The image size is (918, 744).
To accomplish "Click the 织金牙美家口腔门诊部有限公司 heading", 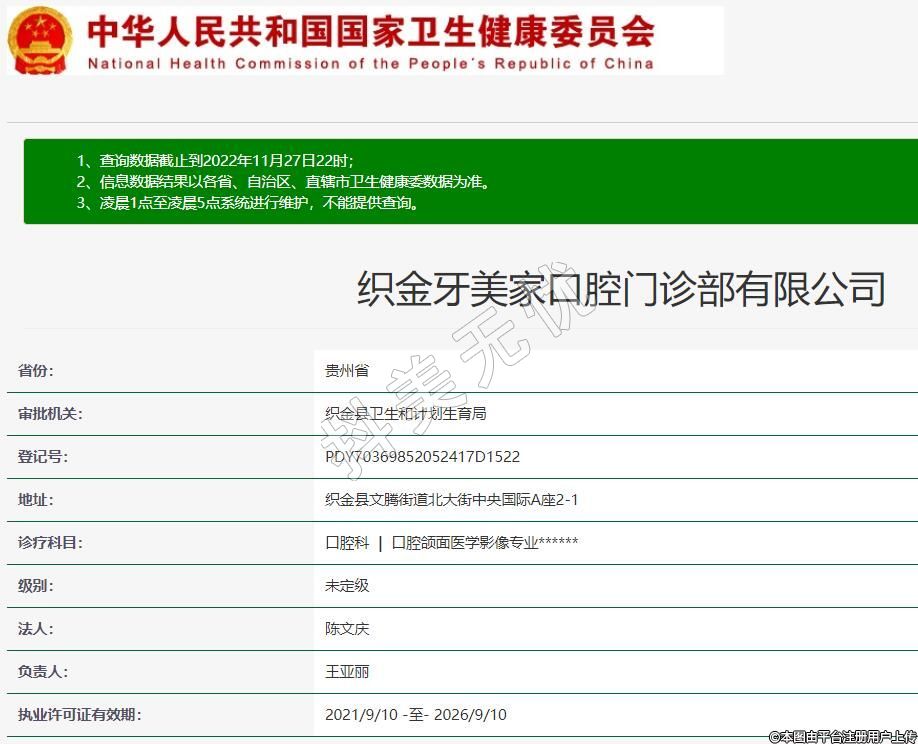I will coord(621,289).
